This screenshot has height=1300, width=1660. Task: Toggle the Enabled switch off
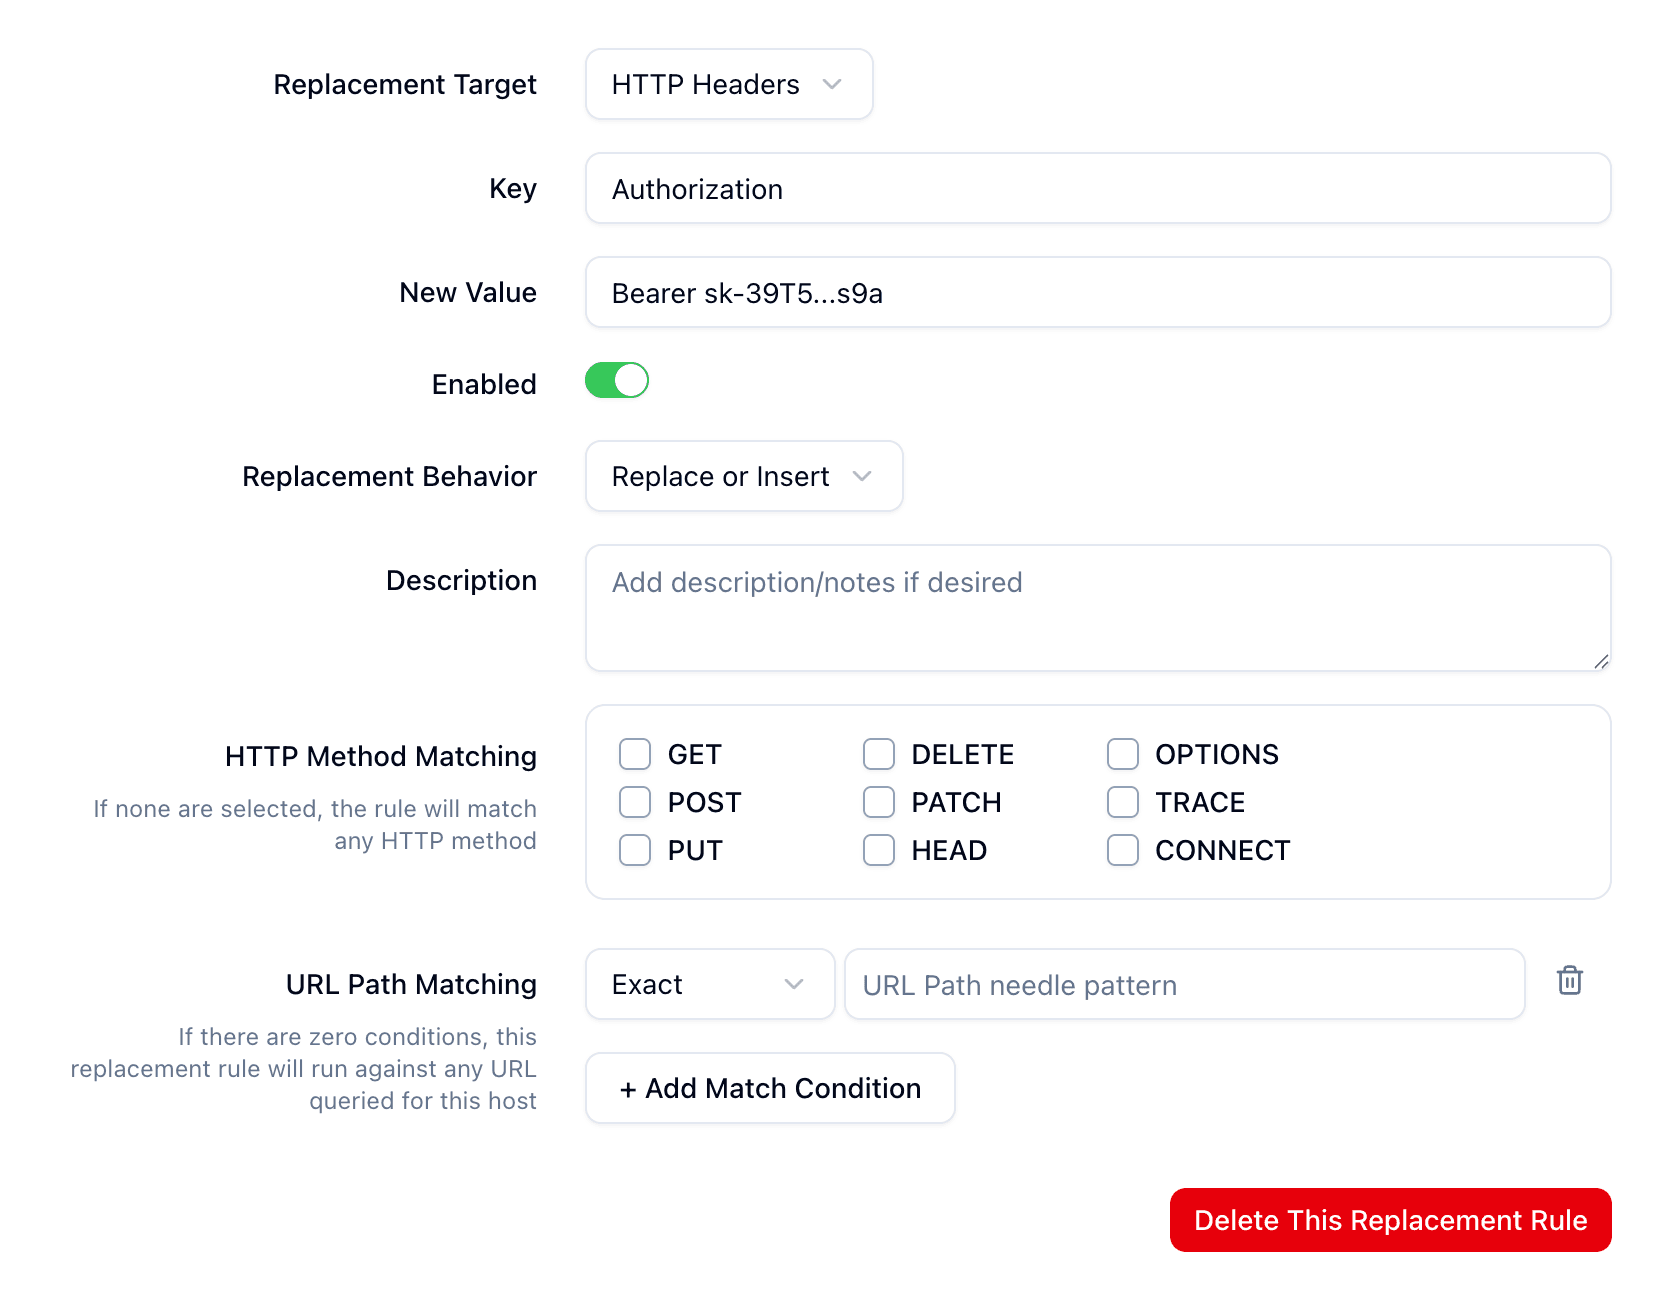616,381
